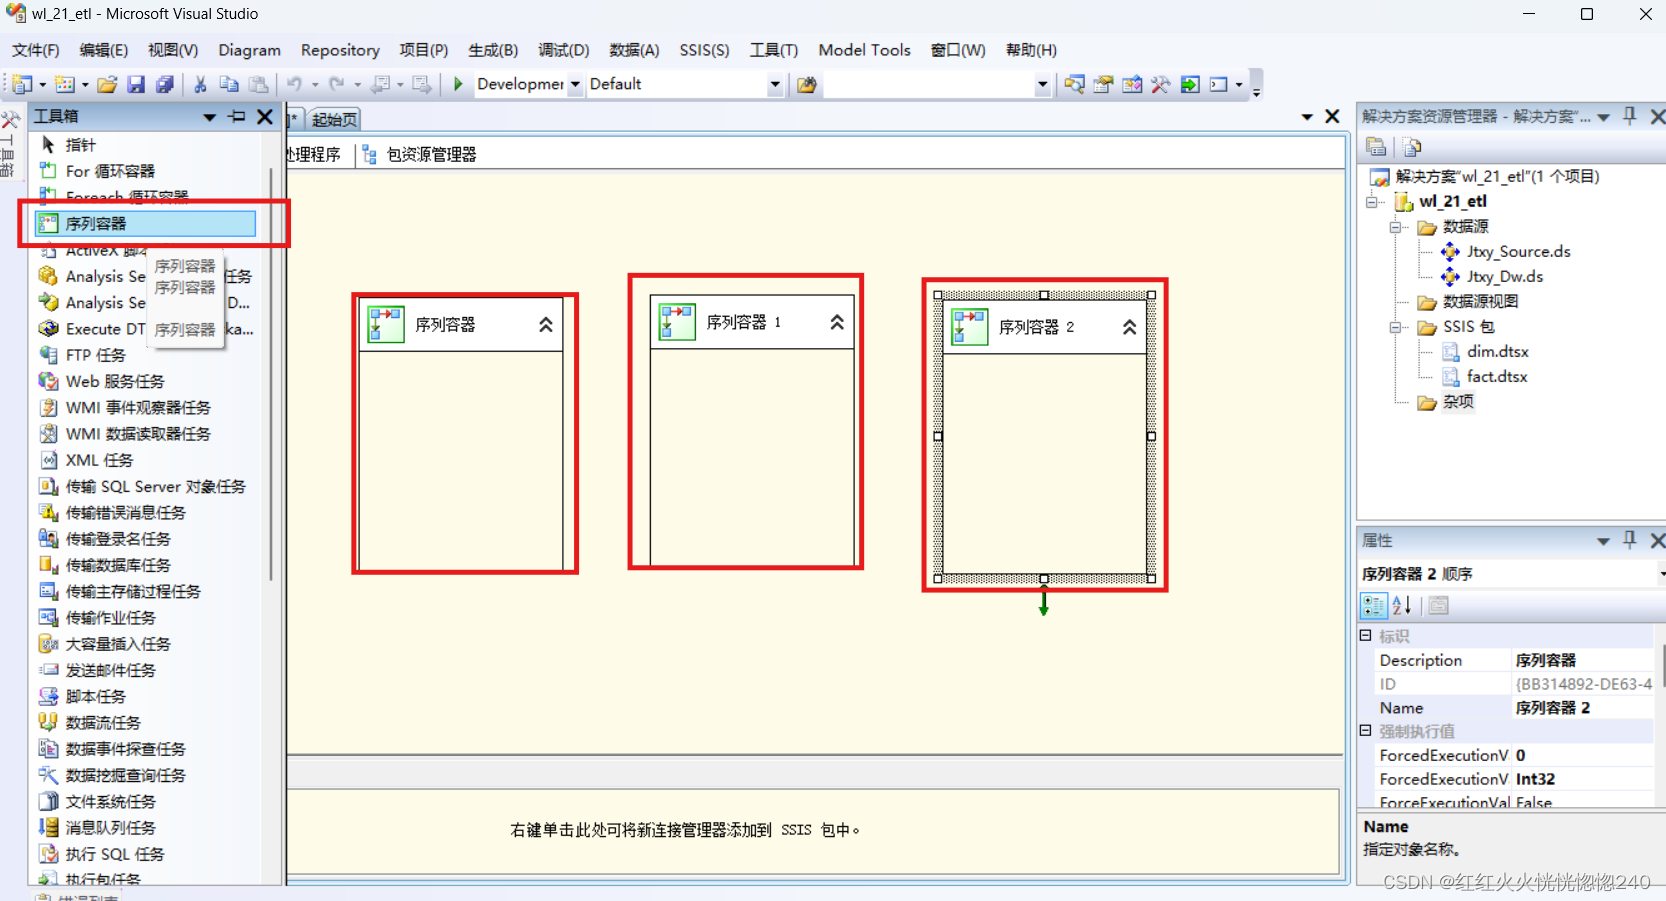Save the current file using the Save icon
1666x901 pixels.
pyautogui.click(x=136, y=85)
